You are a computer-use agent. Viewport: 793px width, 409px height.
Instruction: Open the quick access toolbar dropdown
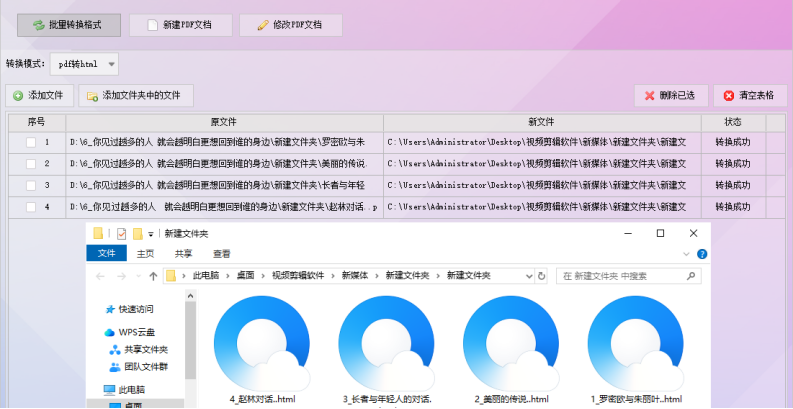point(151,234)
